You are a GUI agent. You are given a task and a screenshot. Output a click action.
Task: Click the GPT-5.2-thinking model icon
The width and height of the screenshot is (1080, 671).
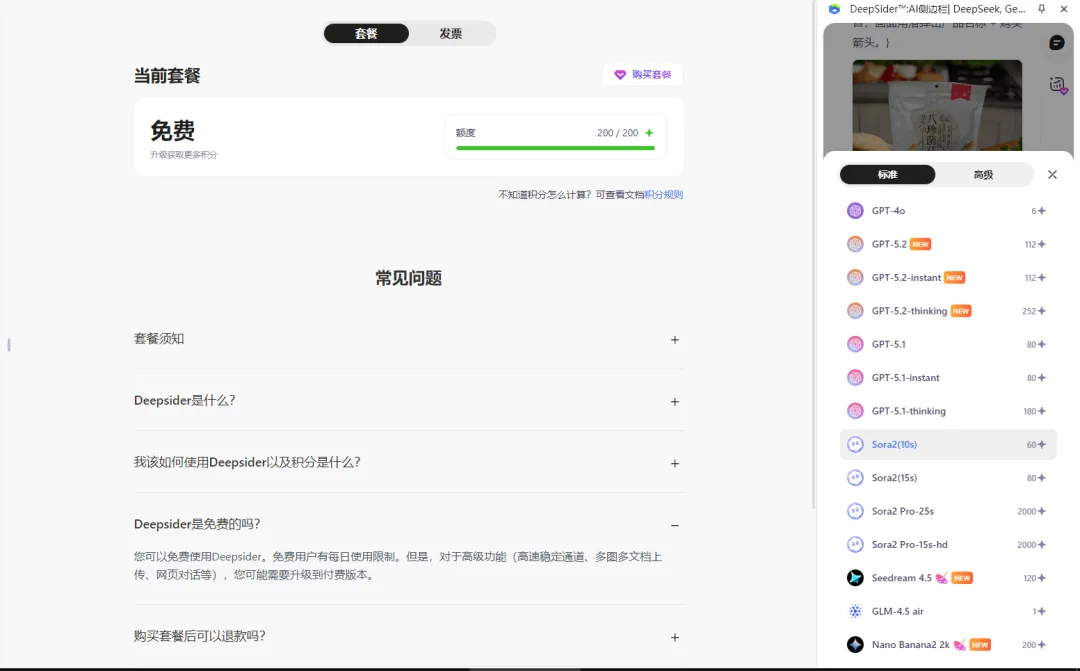[855, 311]
